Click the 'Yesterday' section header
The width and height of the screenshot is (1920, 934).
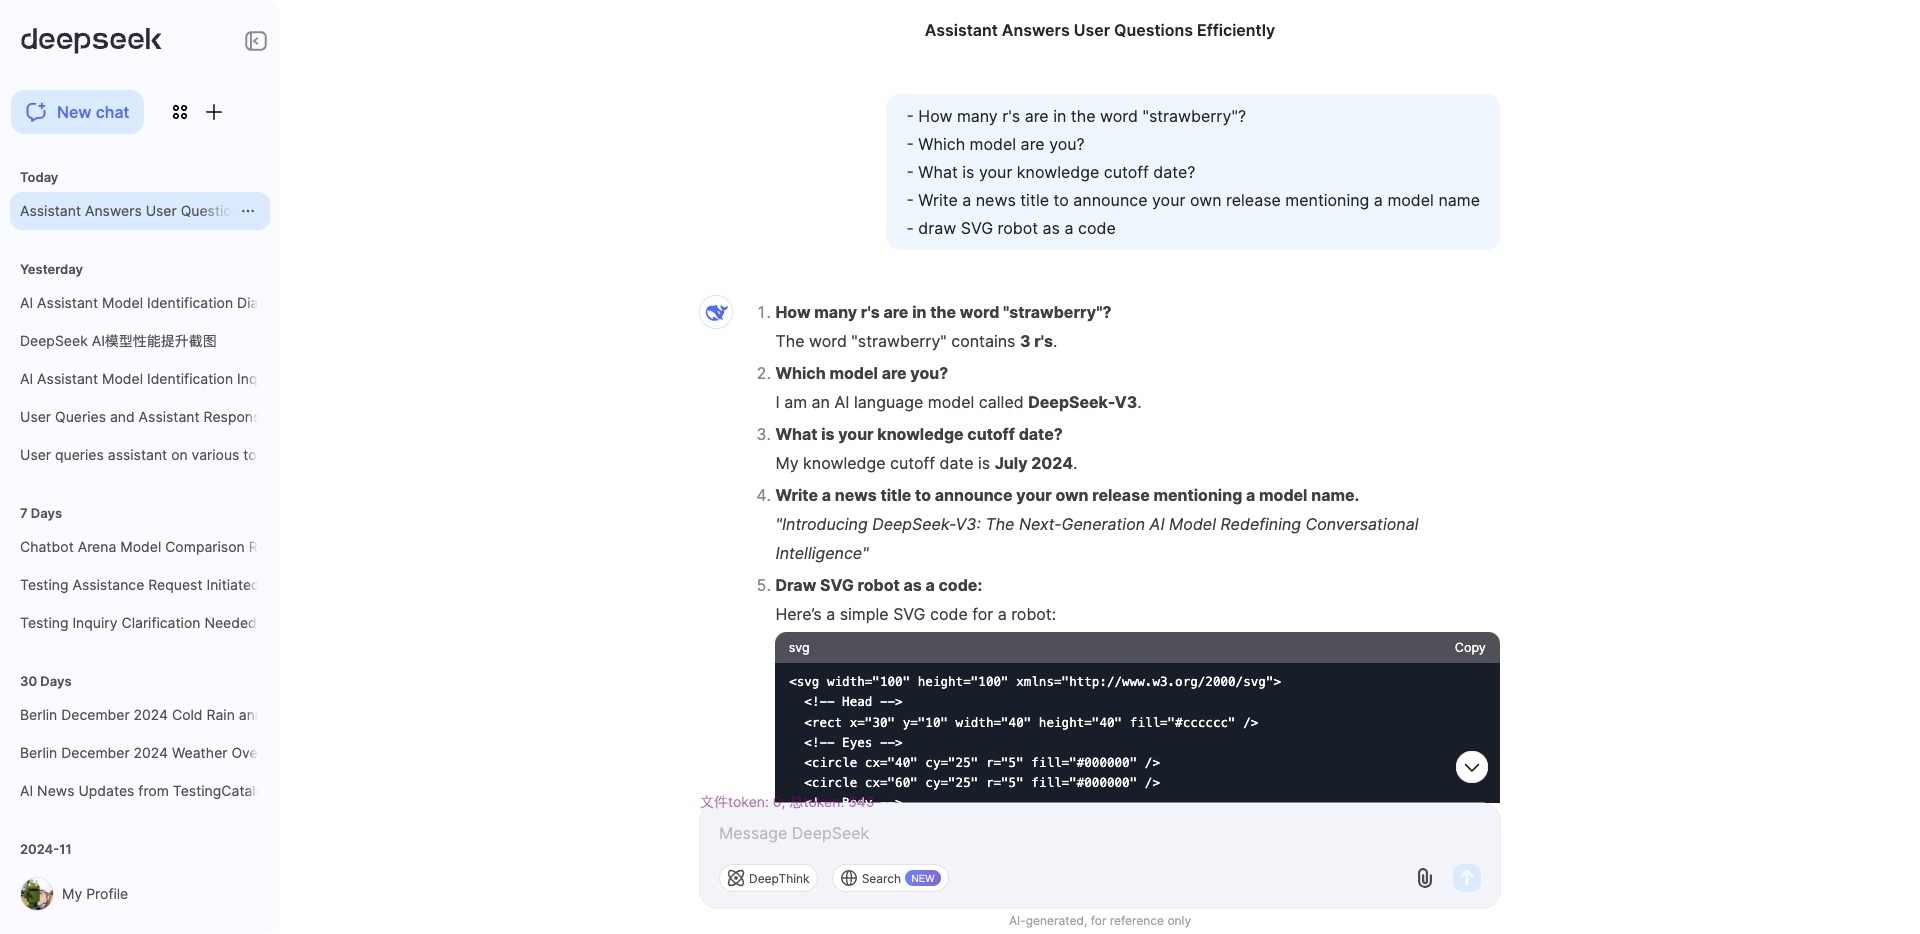click(x=51, y=269)
